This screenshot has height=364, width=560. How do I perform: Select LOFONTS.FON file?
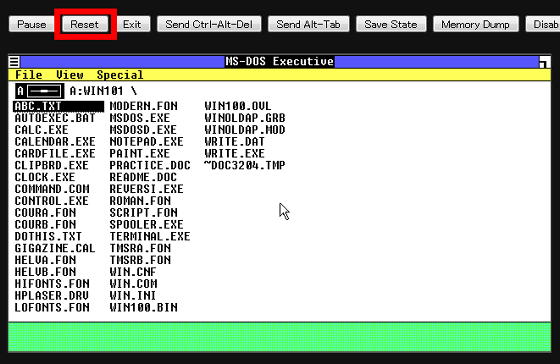pyautogui.click(x=52, y=307)
